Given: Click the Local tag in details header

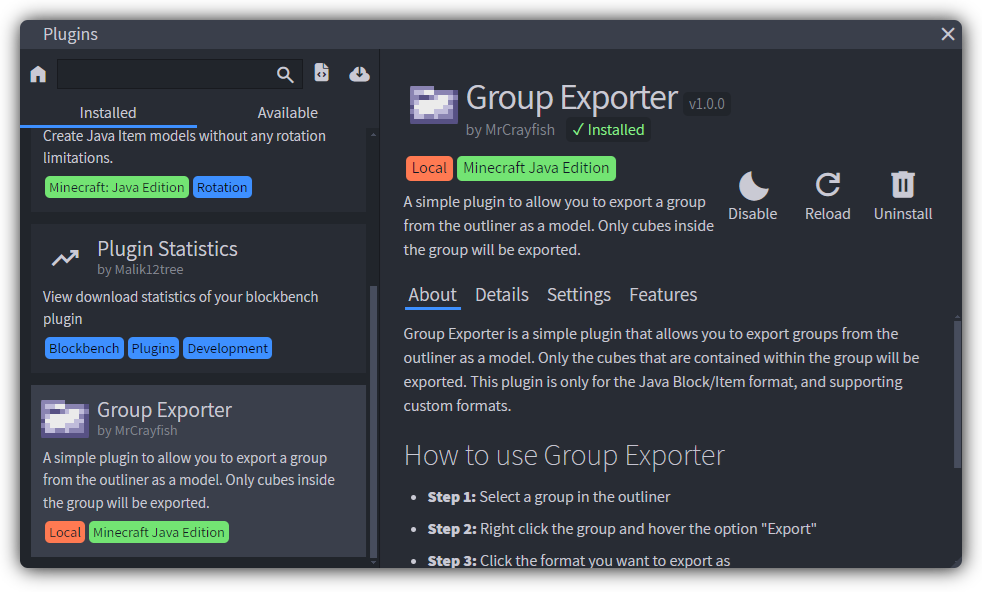Looking at the screenshot, I should tap(430, 168).
